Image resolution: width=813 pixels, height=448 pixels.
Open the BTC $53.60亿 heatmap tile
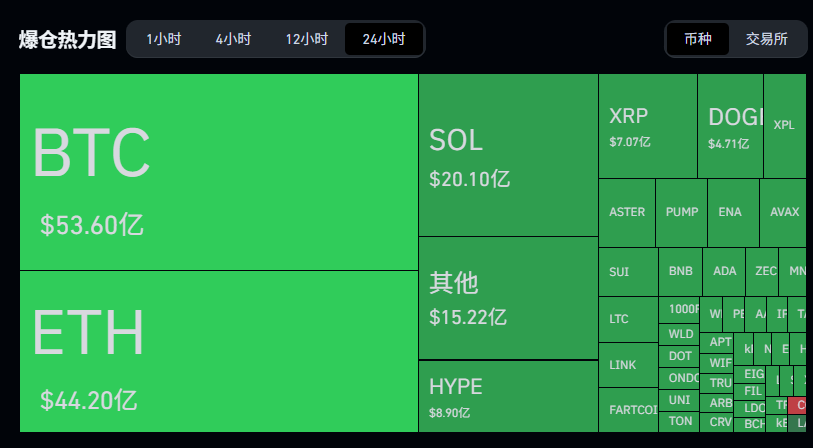219,172
